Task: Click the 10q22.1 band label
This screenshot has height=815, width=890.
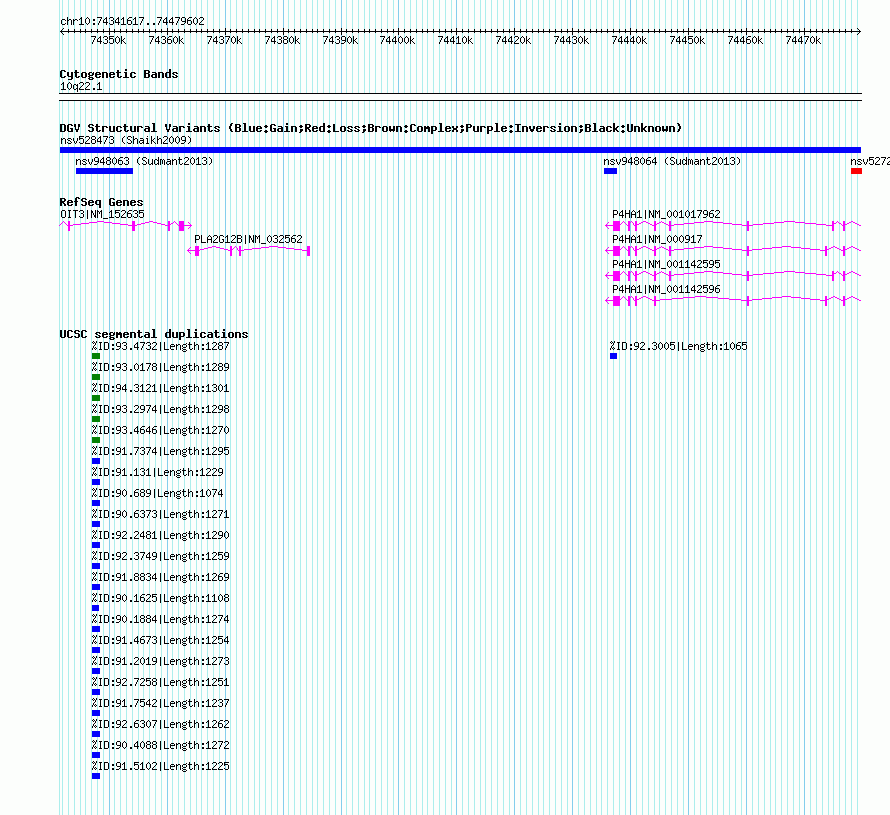Action: 81,86
